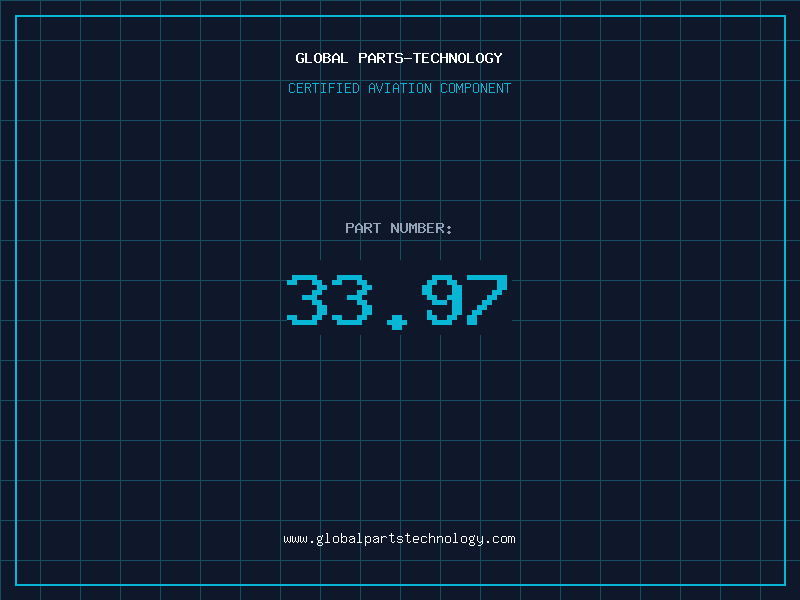Click the PART NUMBER: label
Screen dimensions: 800x600
coord(399,228)
